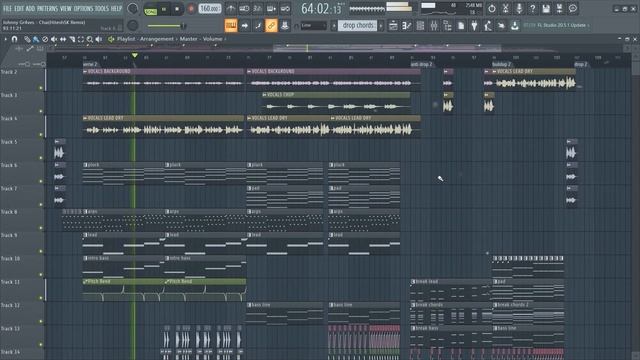Viewport: 640px width, 360px height.
Task: Click the scissors audio editor icon
Action: pyautogui.click(x=505, y=8)
